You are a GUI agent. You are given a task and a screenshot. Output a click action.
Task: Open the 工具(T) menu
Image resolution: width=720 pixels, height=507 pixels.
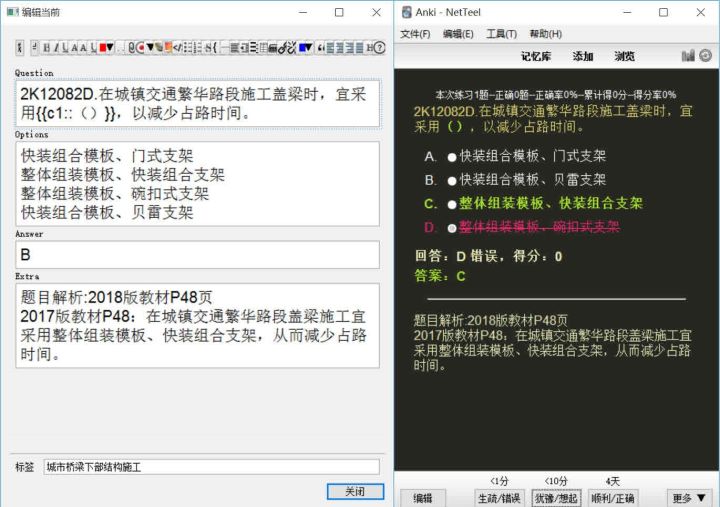click(x=501, y=34)
